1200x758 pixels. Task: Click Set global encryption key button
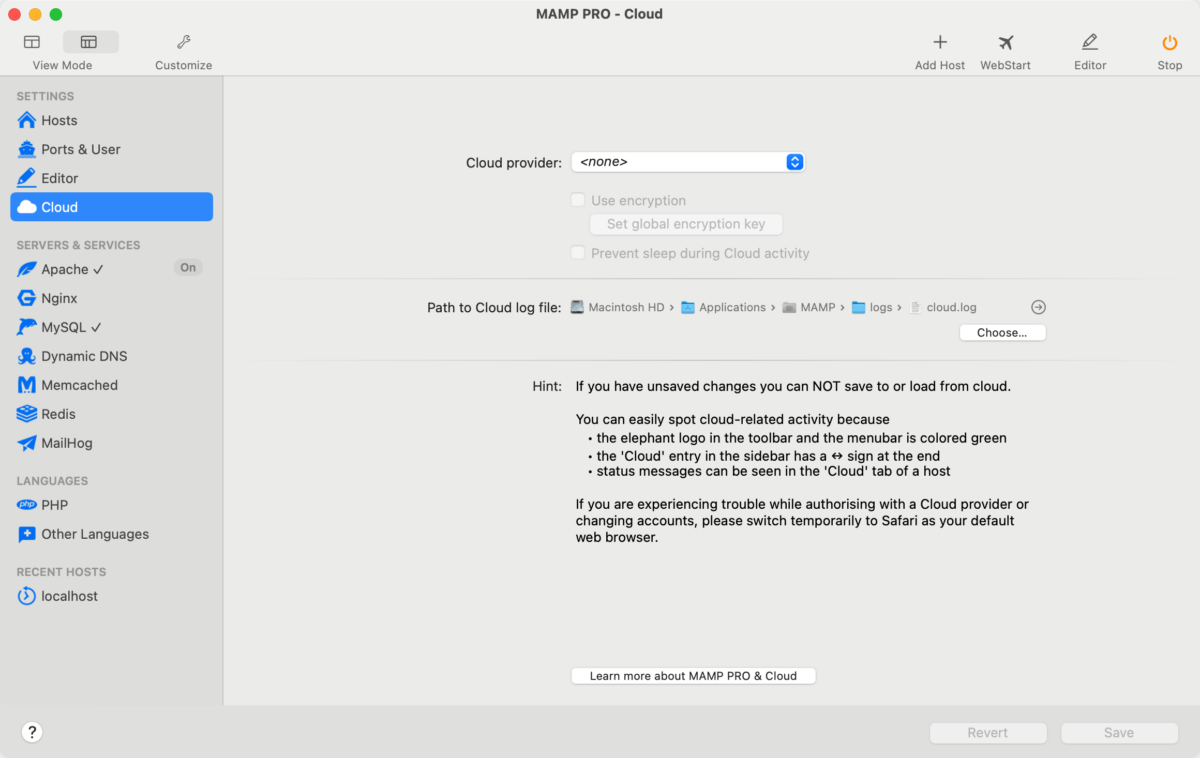(x=686, y=224)
